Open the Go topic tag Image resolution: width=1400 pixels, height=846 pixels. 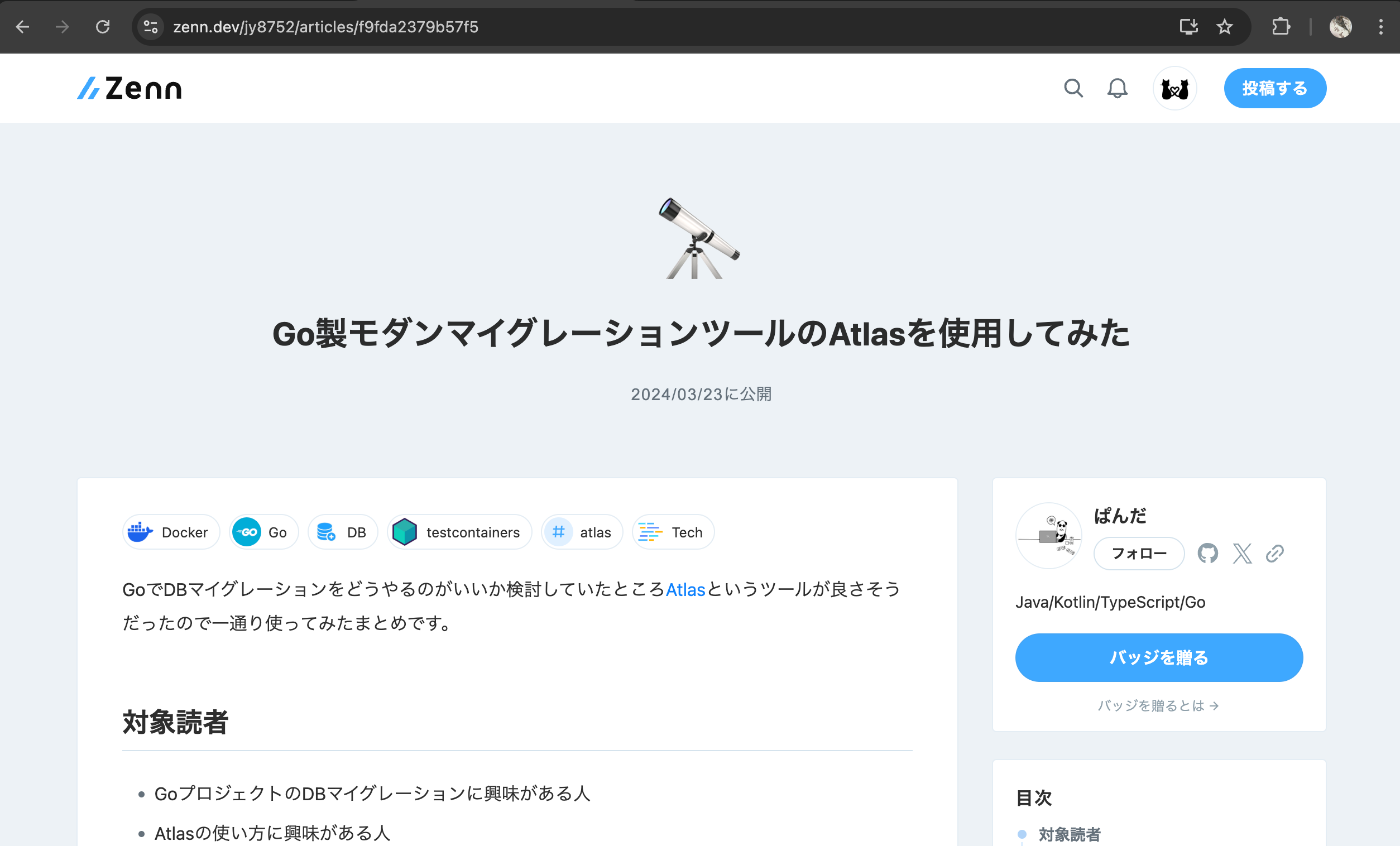(264, 532)
